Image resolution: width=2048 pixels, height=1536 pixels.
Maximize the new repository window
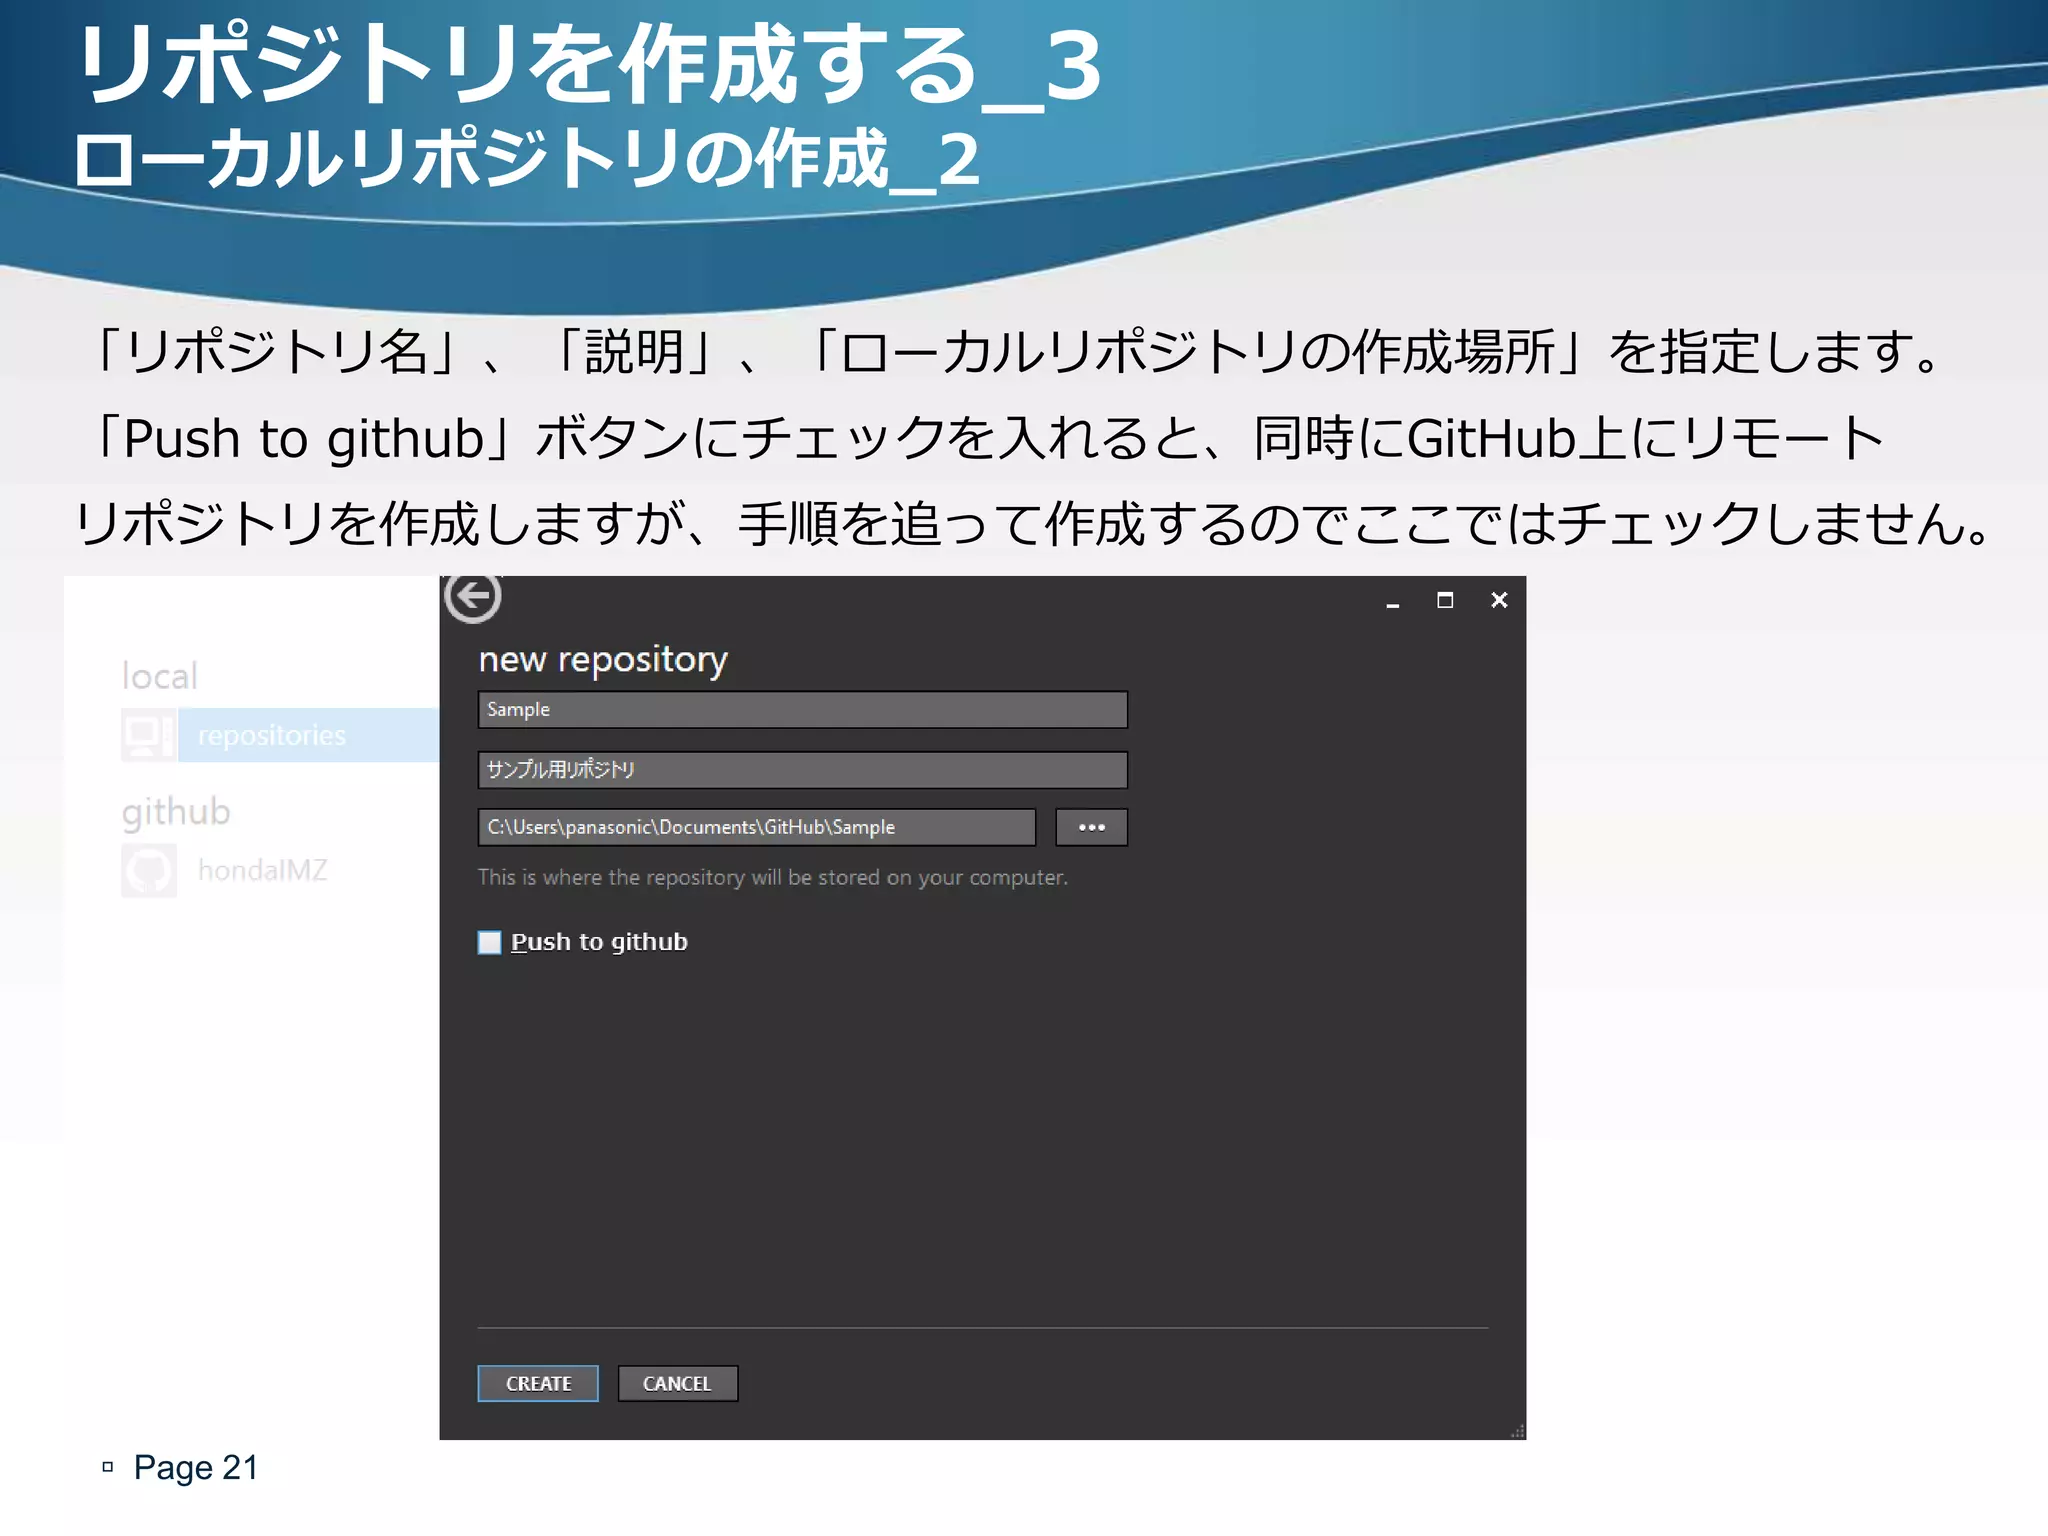pos(1445,600)
